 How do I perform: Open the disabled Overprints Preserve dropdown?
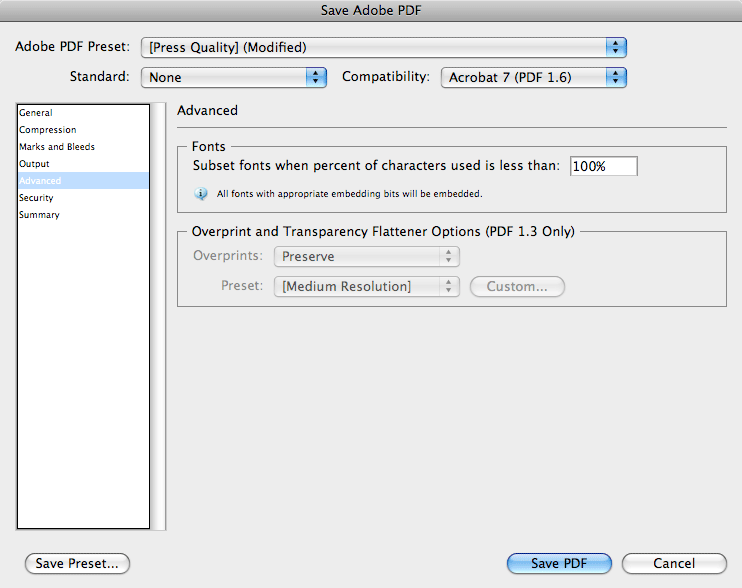click(367, 256)
